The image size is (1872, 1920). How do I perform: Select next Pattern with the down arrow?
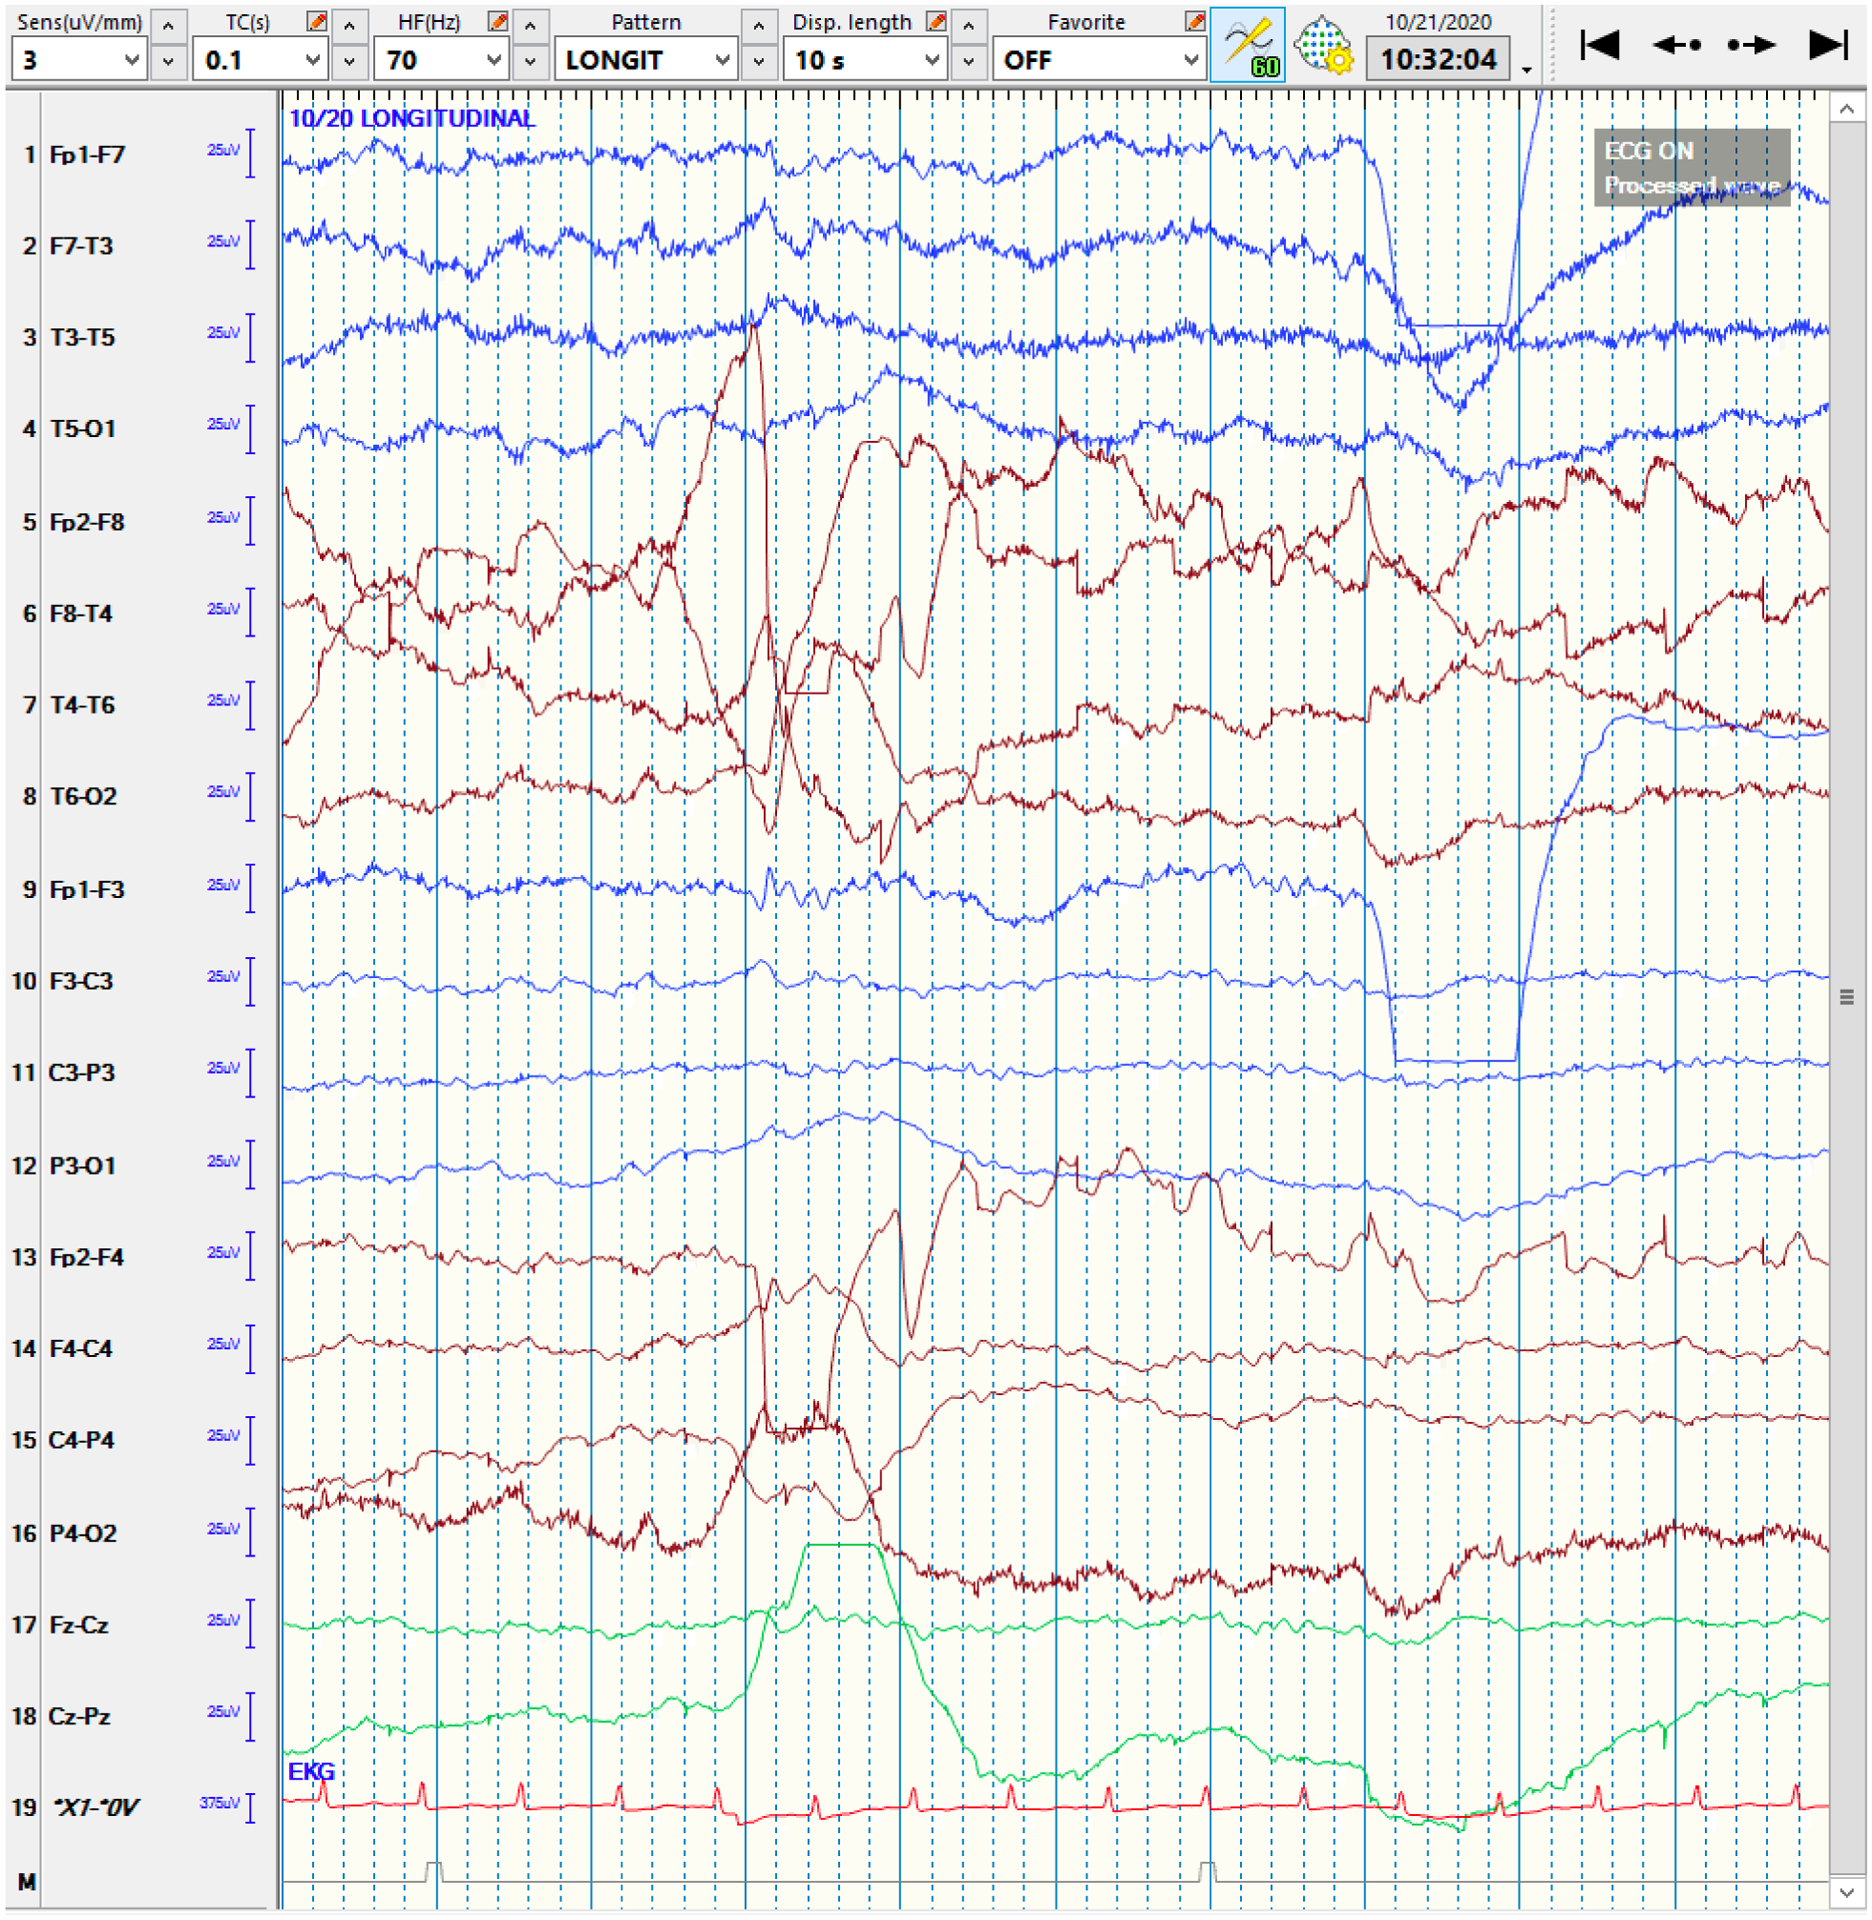click(x=759, y=61)
